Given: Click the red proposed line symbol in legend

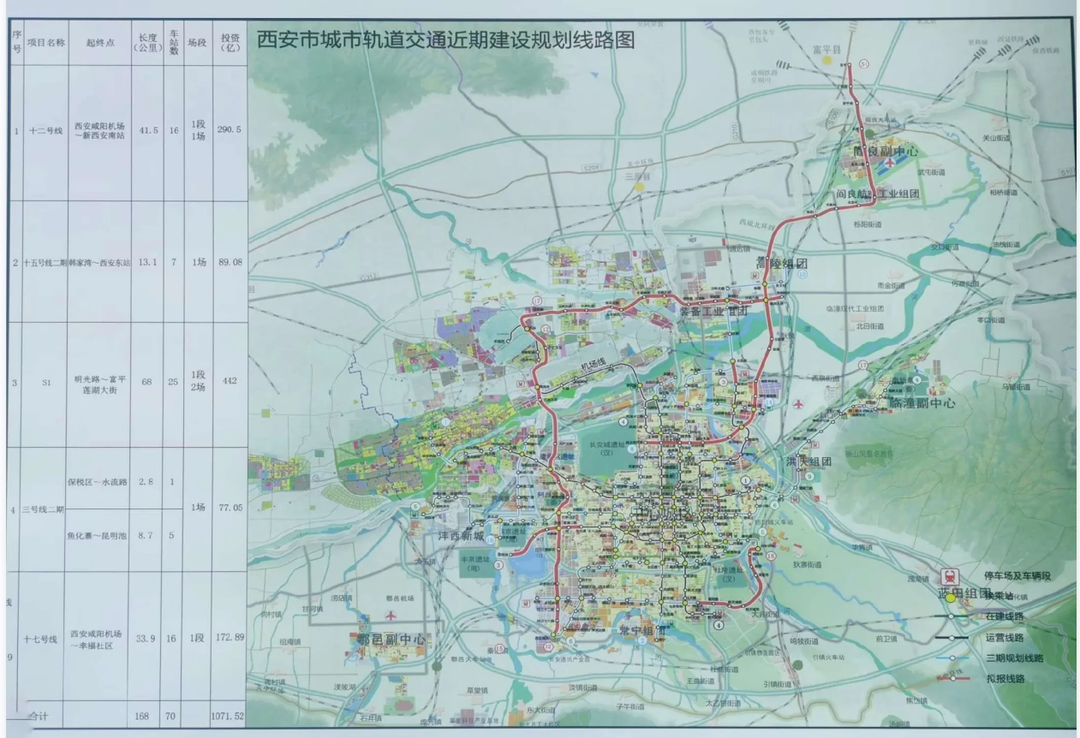Looking at the screenshot, I should point(953,679).
